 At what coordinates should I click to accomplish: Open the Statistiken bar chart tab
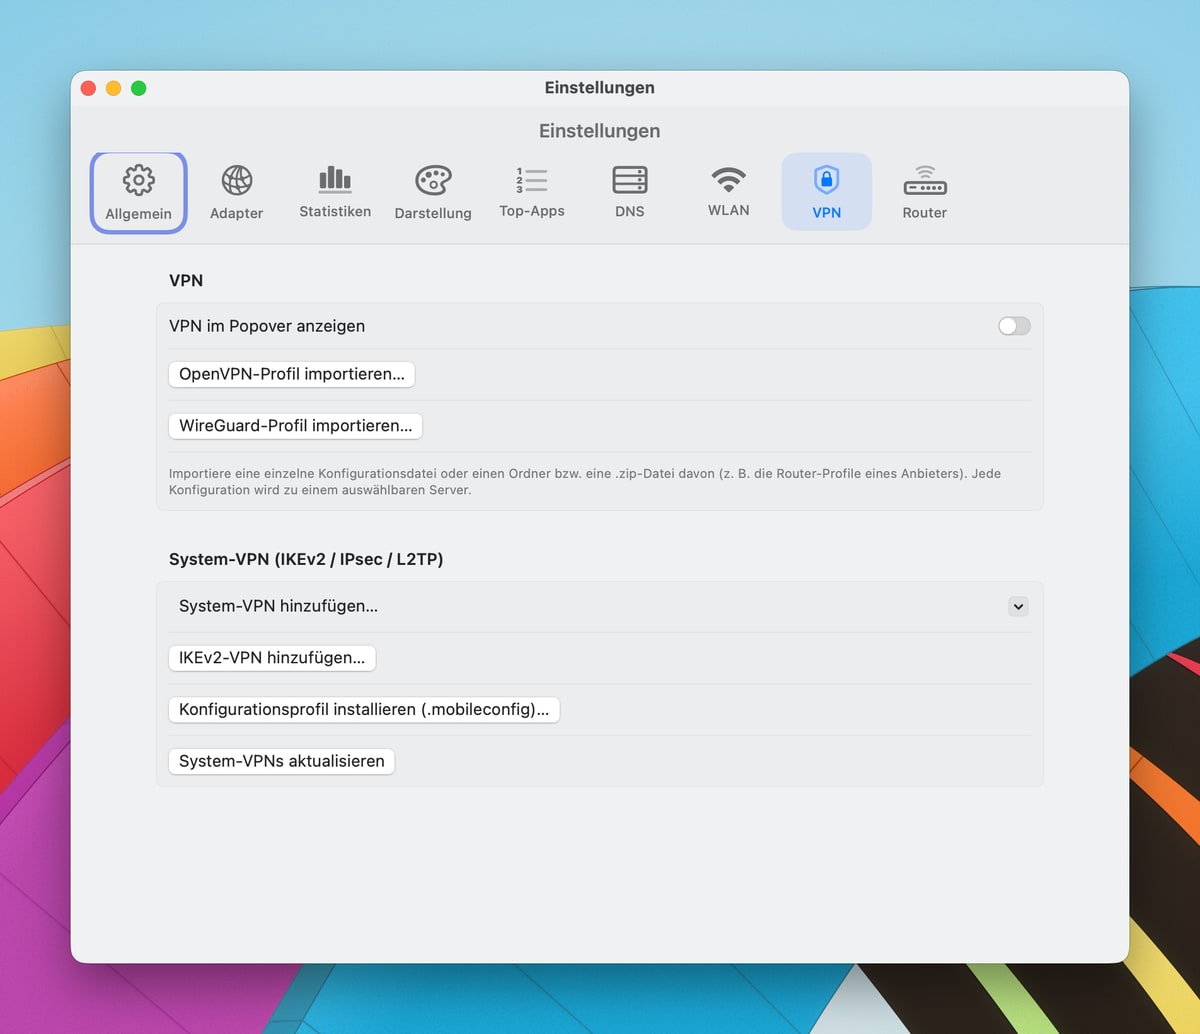(x=335, y=193)
